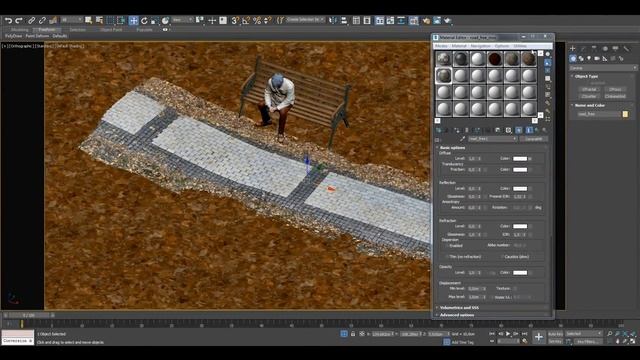
Task: Select the Cameras category icon
Action: pyautogui.click(x=597, y=58)
